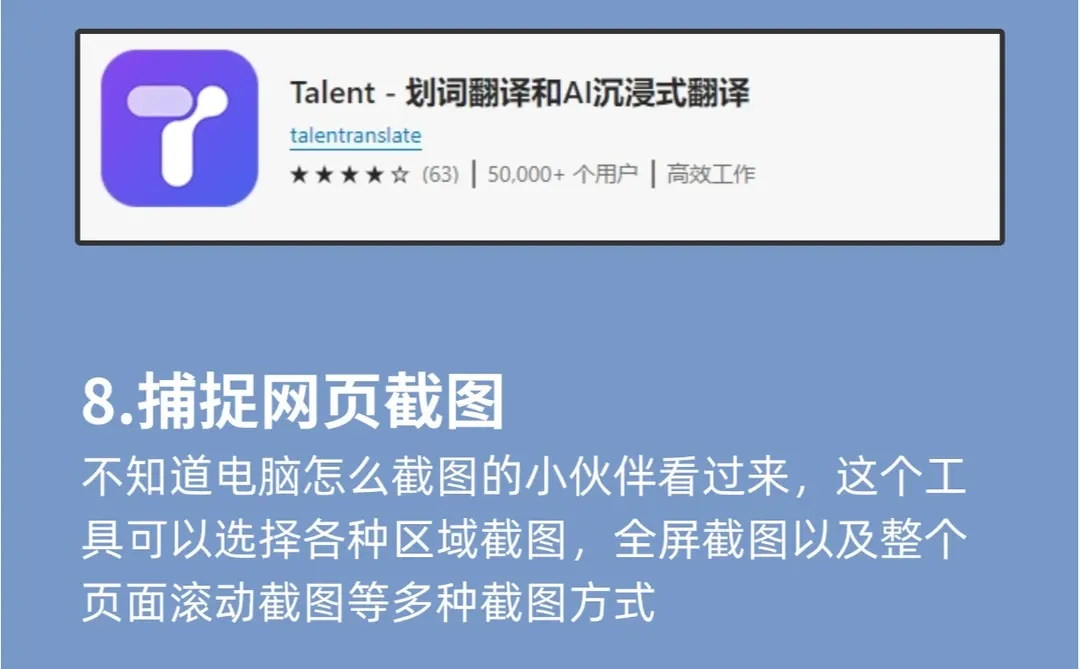Click the line mentioning 全屏截图以及整个
Viewport: 1080px width, 669px height.
(524, 539)
